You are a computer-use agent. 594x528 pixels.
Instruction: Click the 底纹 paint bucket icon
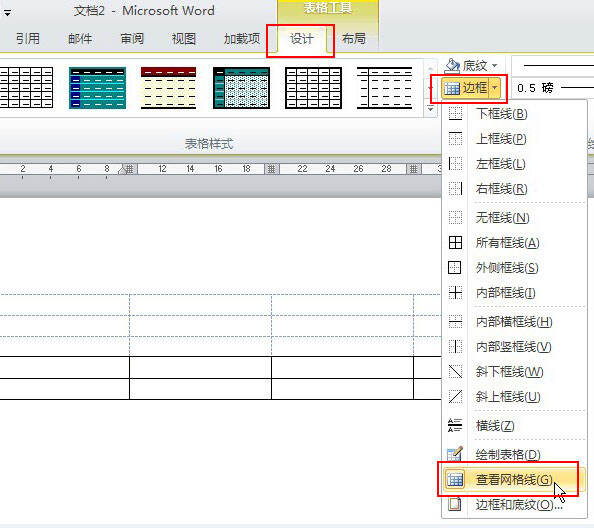tap(452, 66)
